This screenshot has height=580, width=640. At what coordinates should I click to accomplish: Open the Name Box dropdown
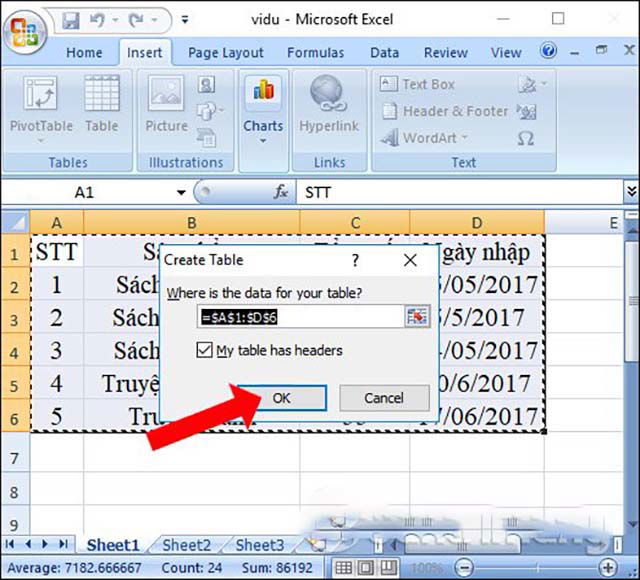click(181, 192)
